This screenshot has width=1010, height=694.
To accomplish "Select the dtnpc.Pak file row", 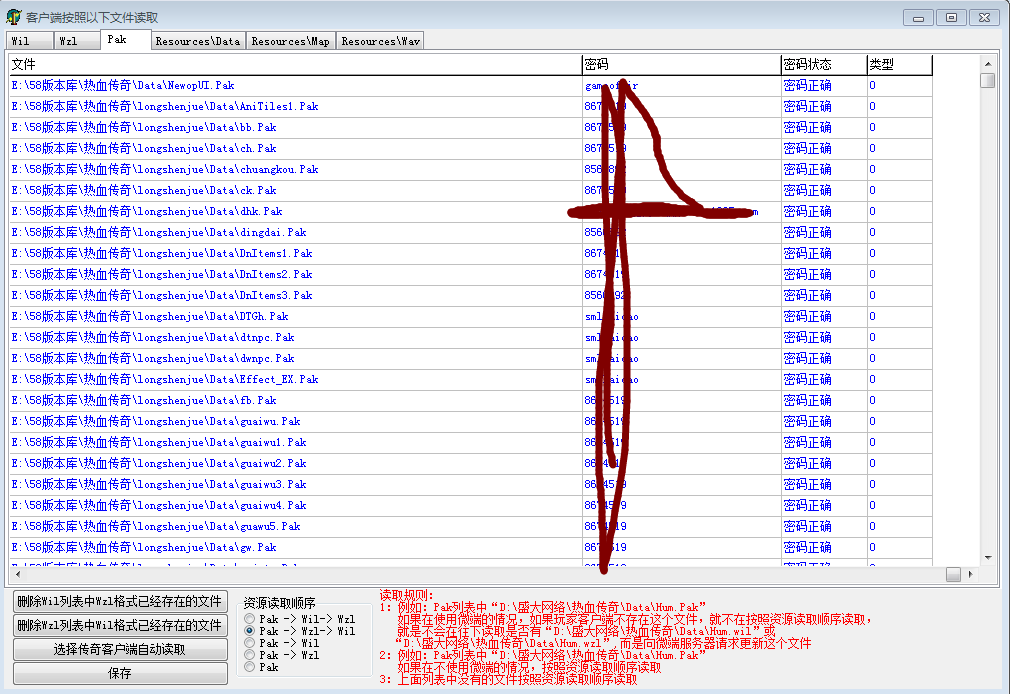I will [471, 338].
